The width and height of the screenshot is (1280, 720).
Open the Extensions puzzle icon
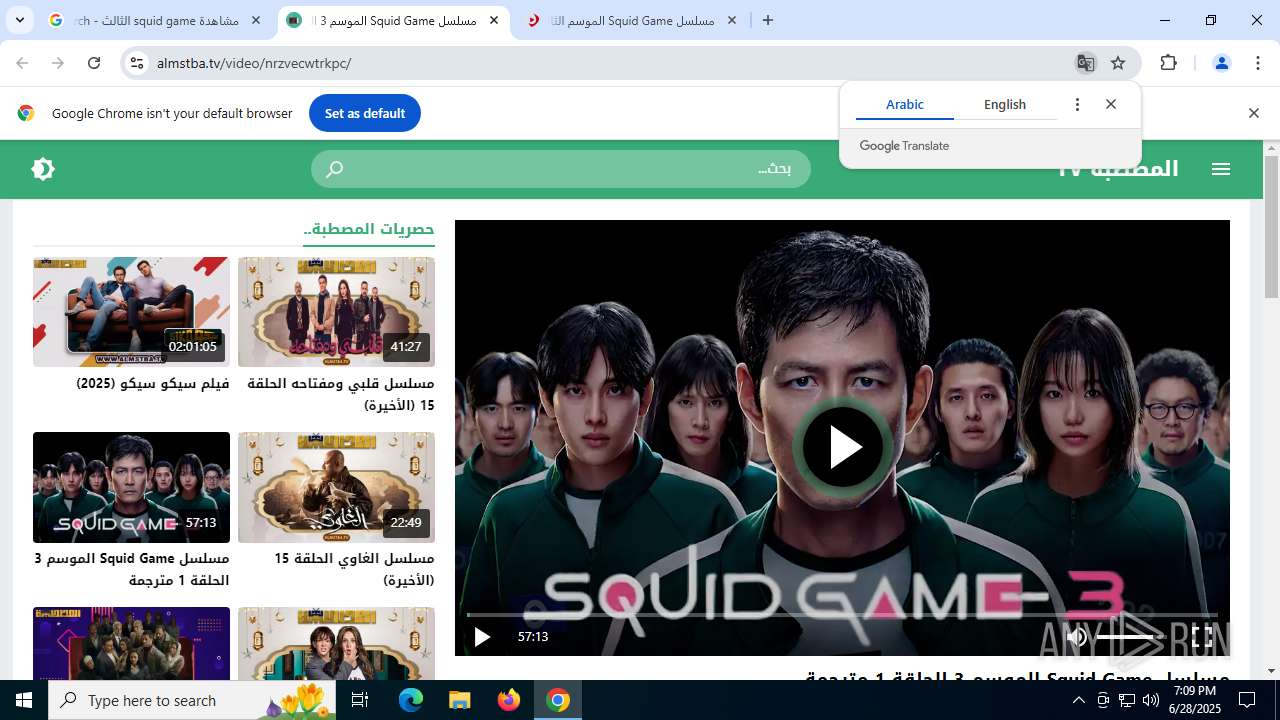(1168, 63)
